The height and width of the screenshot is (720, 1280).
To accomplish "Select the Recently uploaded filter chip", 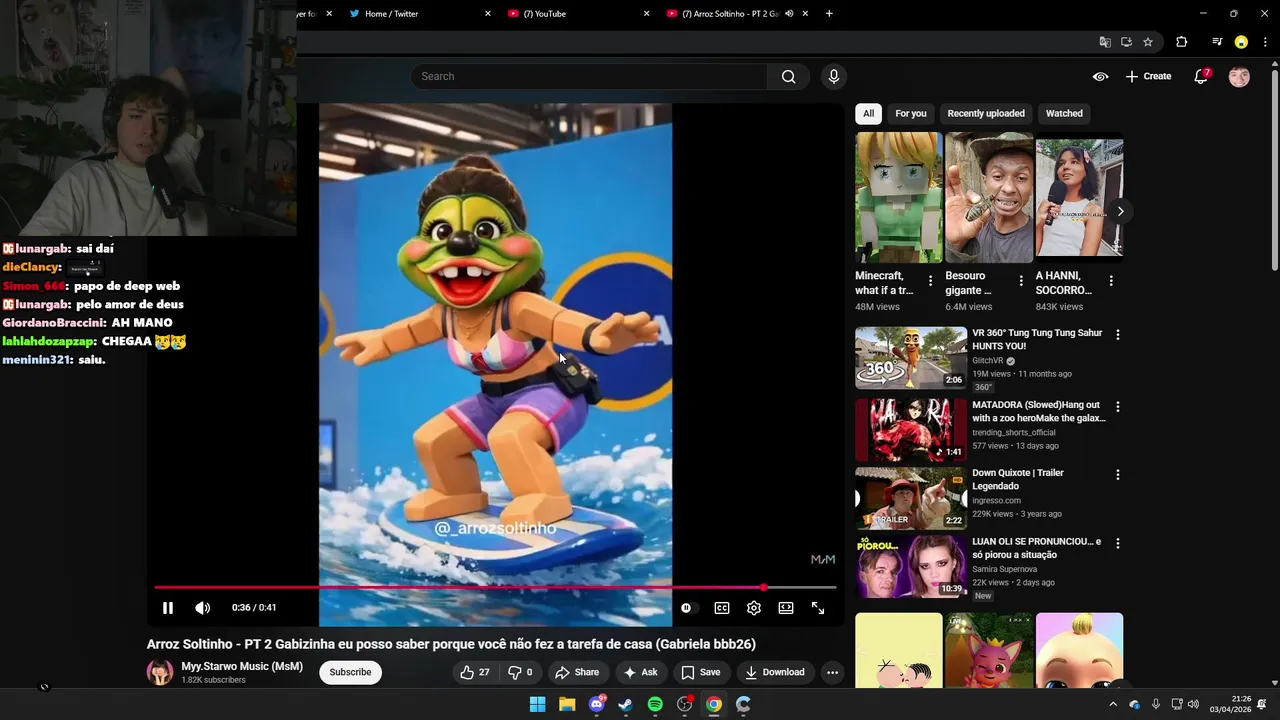I will click(x=986, y=113).
